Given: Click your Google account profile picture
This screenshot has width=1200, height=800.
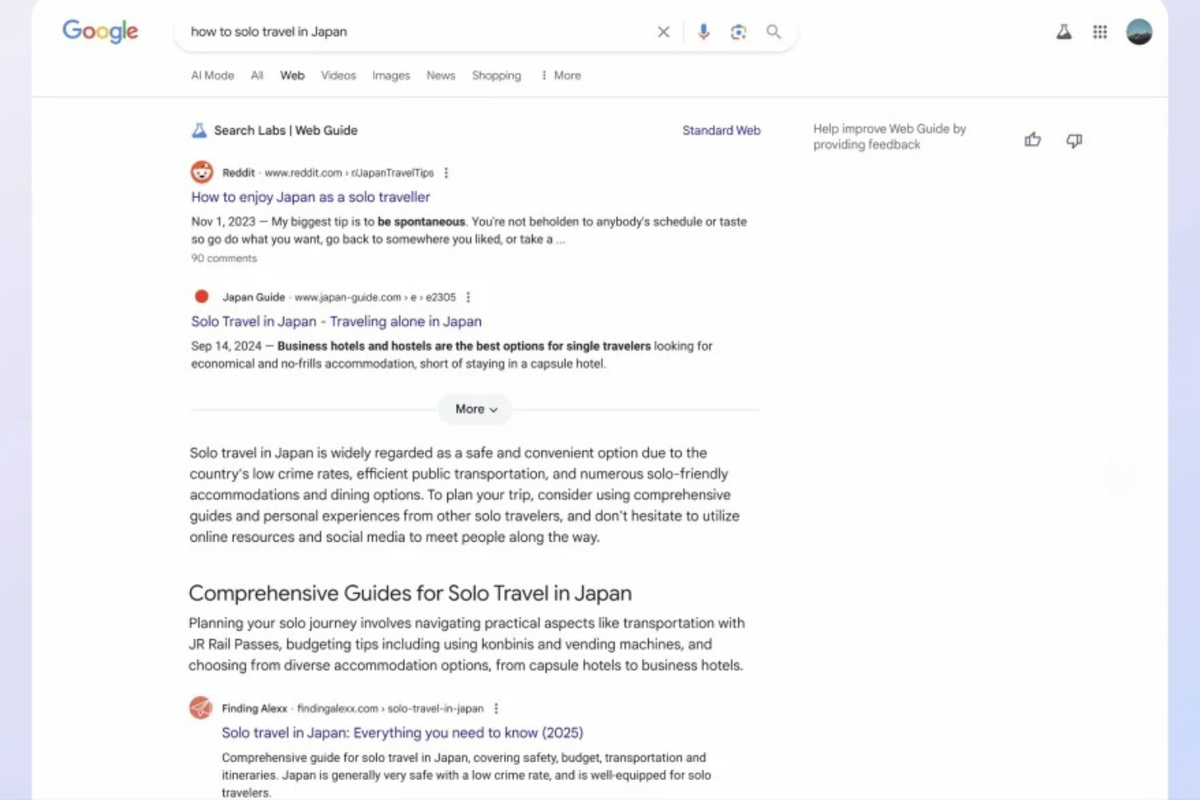Looking at the screenshot, I should tap(1141, 31).
